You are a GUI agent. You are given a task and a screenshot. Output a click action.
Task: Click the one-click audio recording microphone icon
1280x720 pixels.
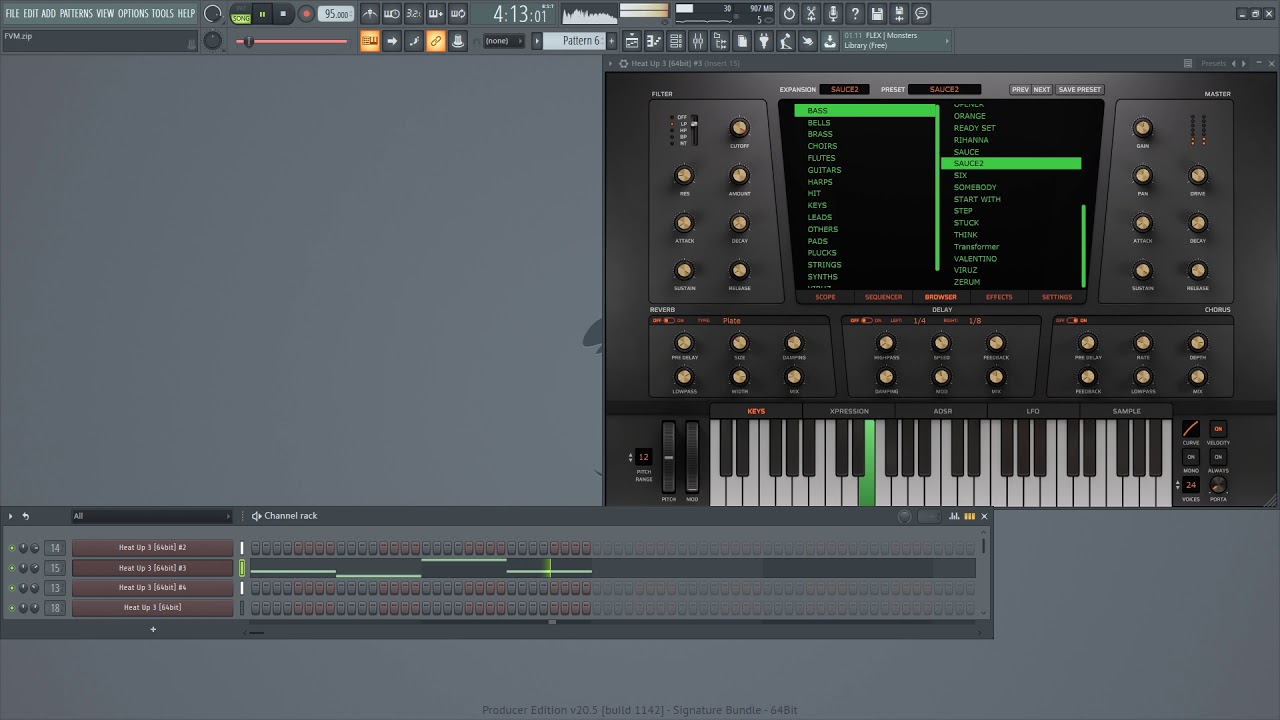point(833,14)
